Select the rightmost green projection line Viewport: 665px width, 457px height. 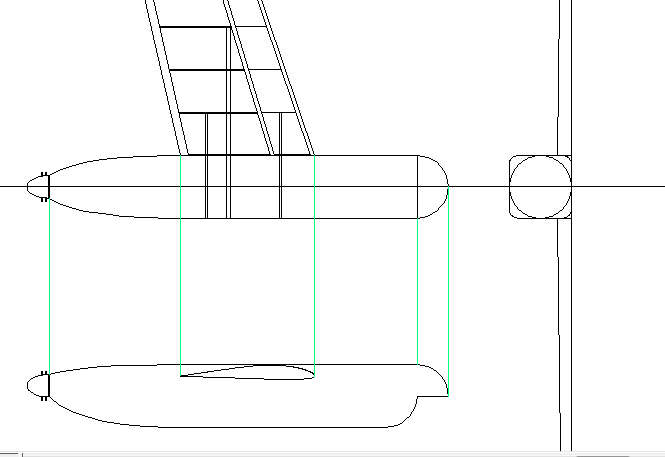(448, 291)
